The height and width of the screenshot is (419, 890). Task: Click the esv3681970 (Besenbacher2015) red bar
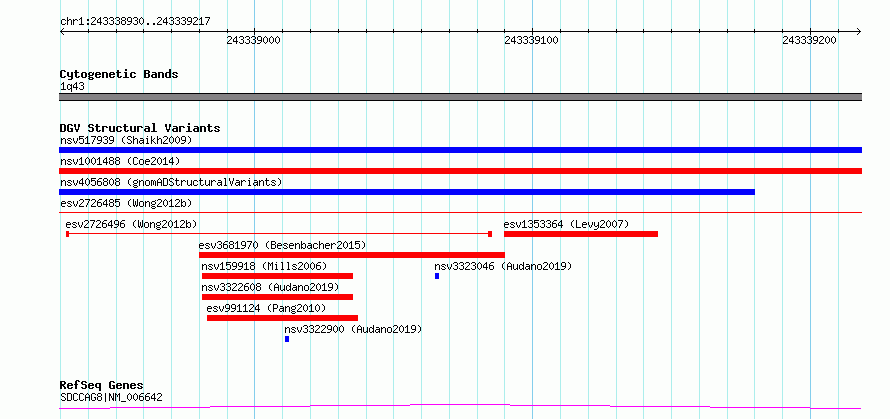[x=352, y=255]
